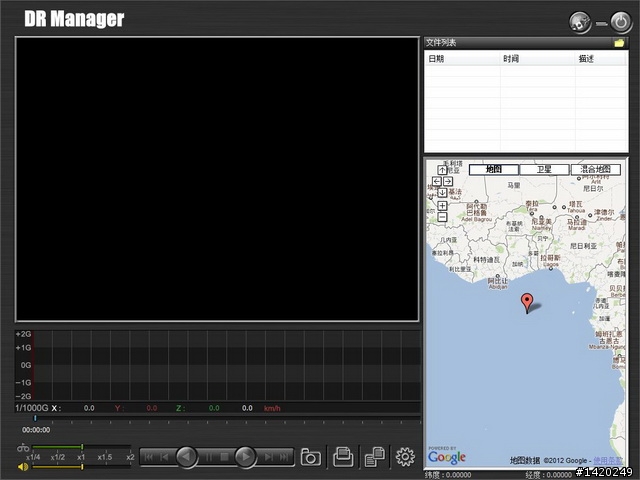Click the km/h speed readout
The width and height of the screenshot is (640, 480).
[x=272, y=408]
